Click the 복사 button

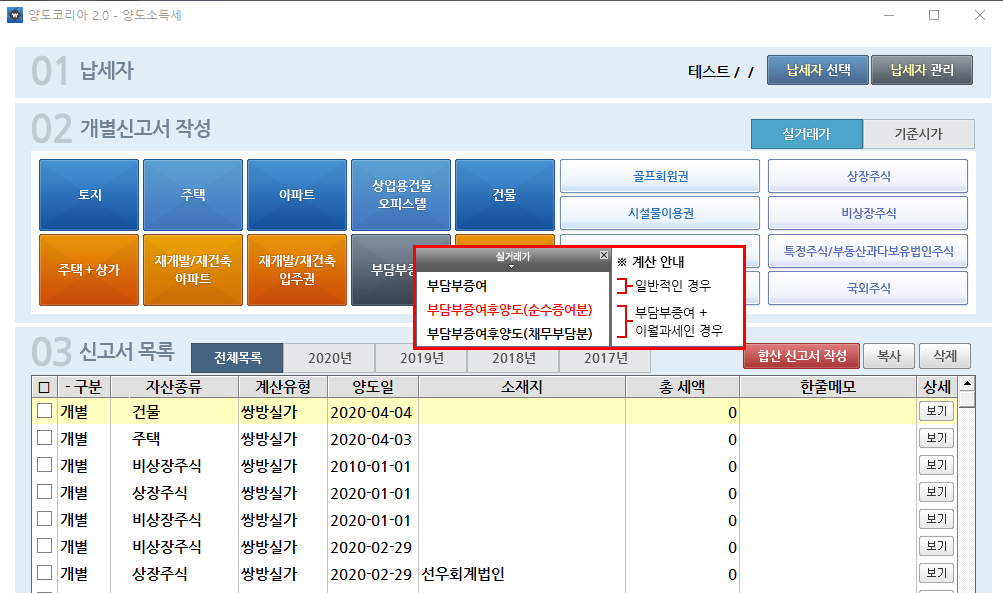pos(888,356)
